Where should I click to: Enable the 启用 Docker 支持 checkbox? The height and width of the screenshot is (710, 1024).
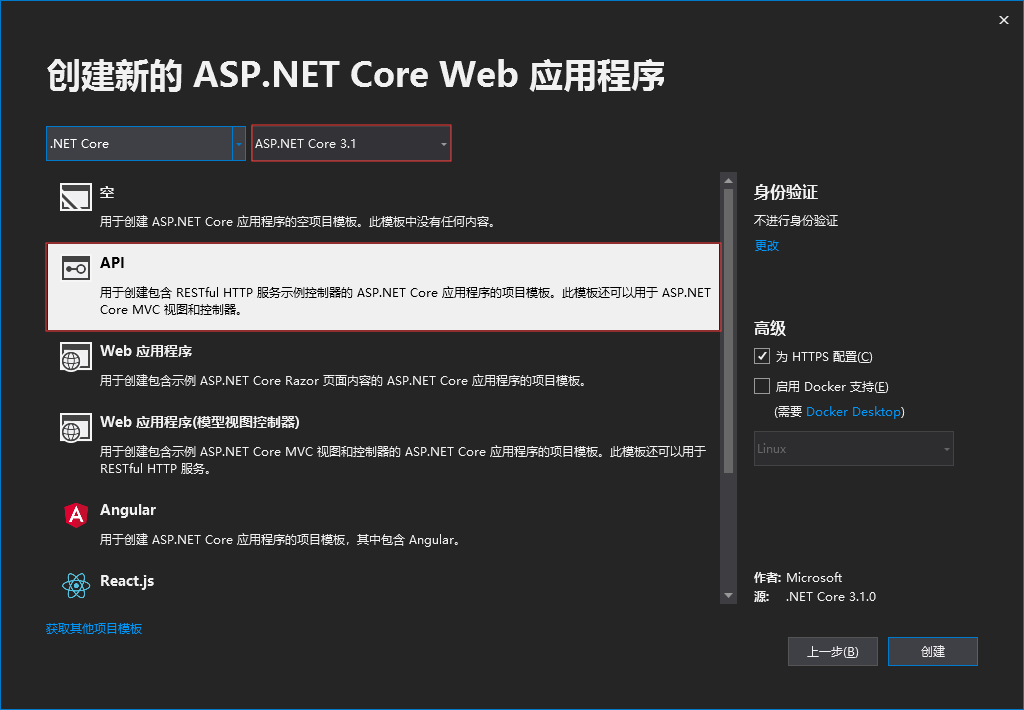[x=761, y=386]
